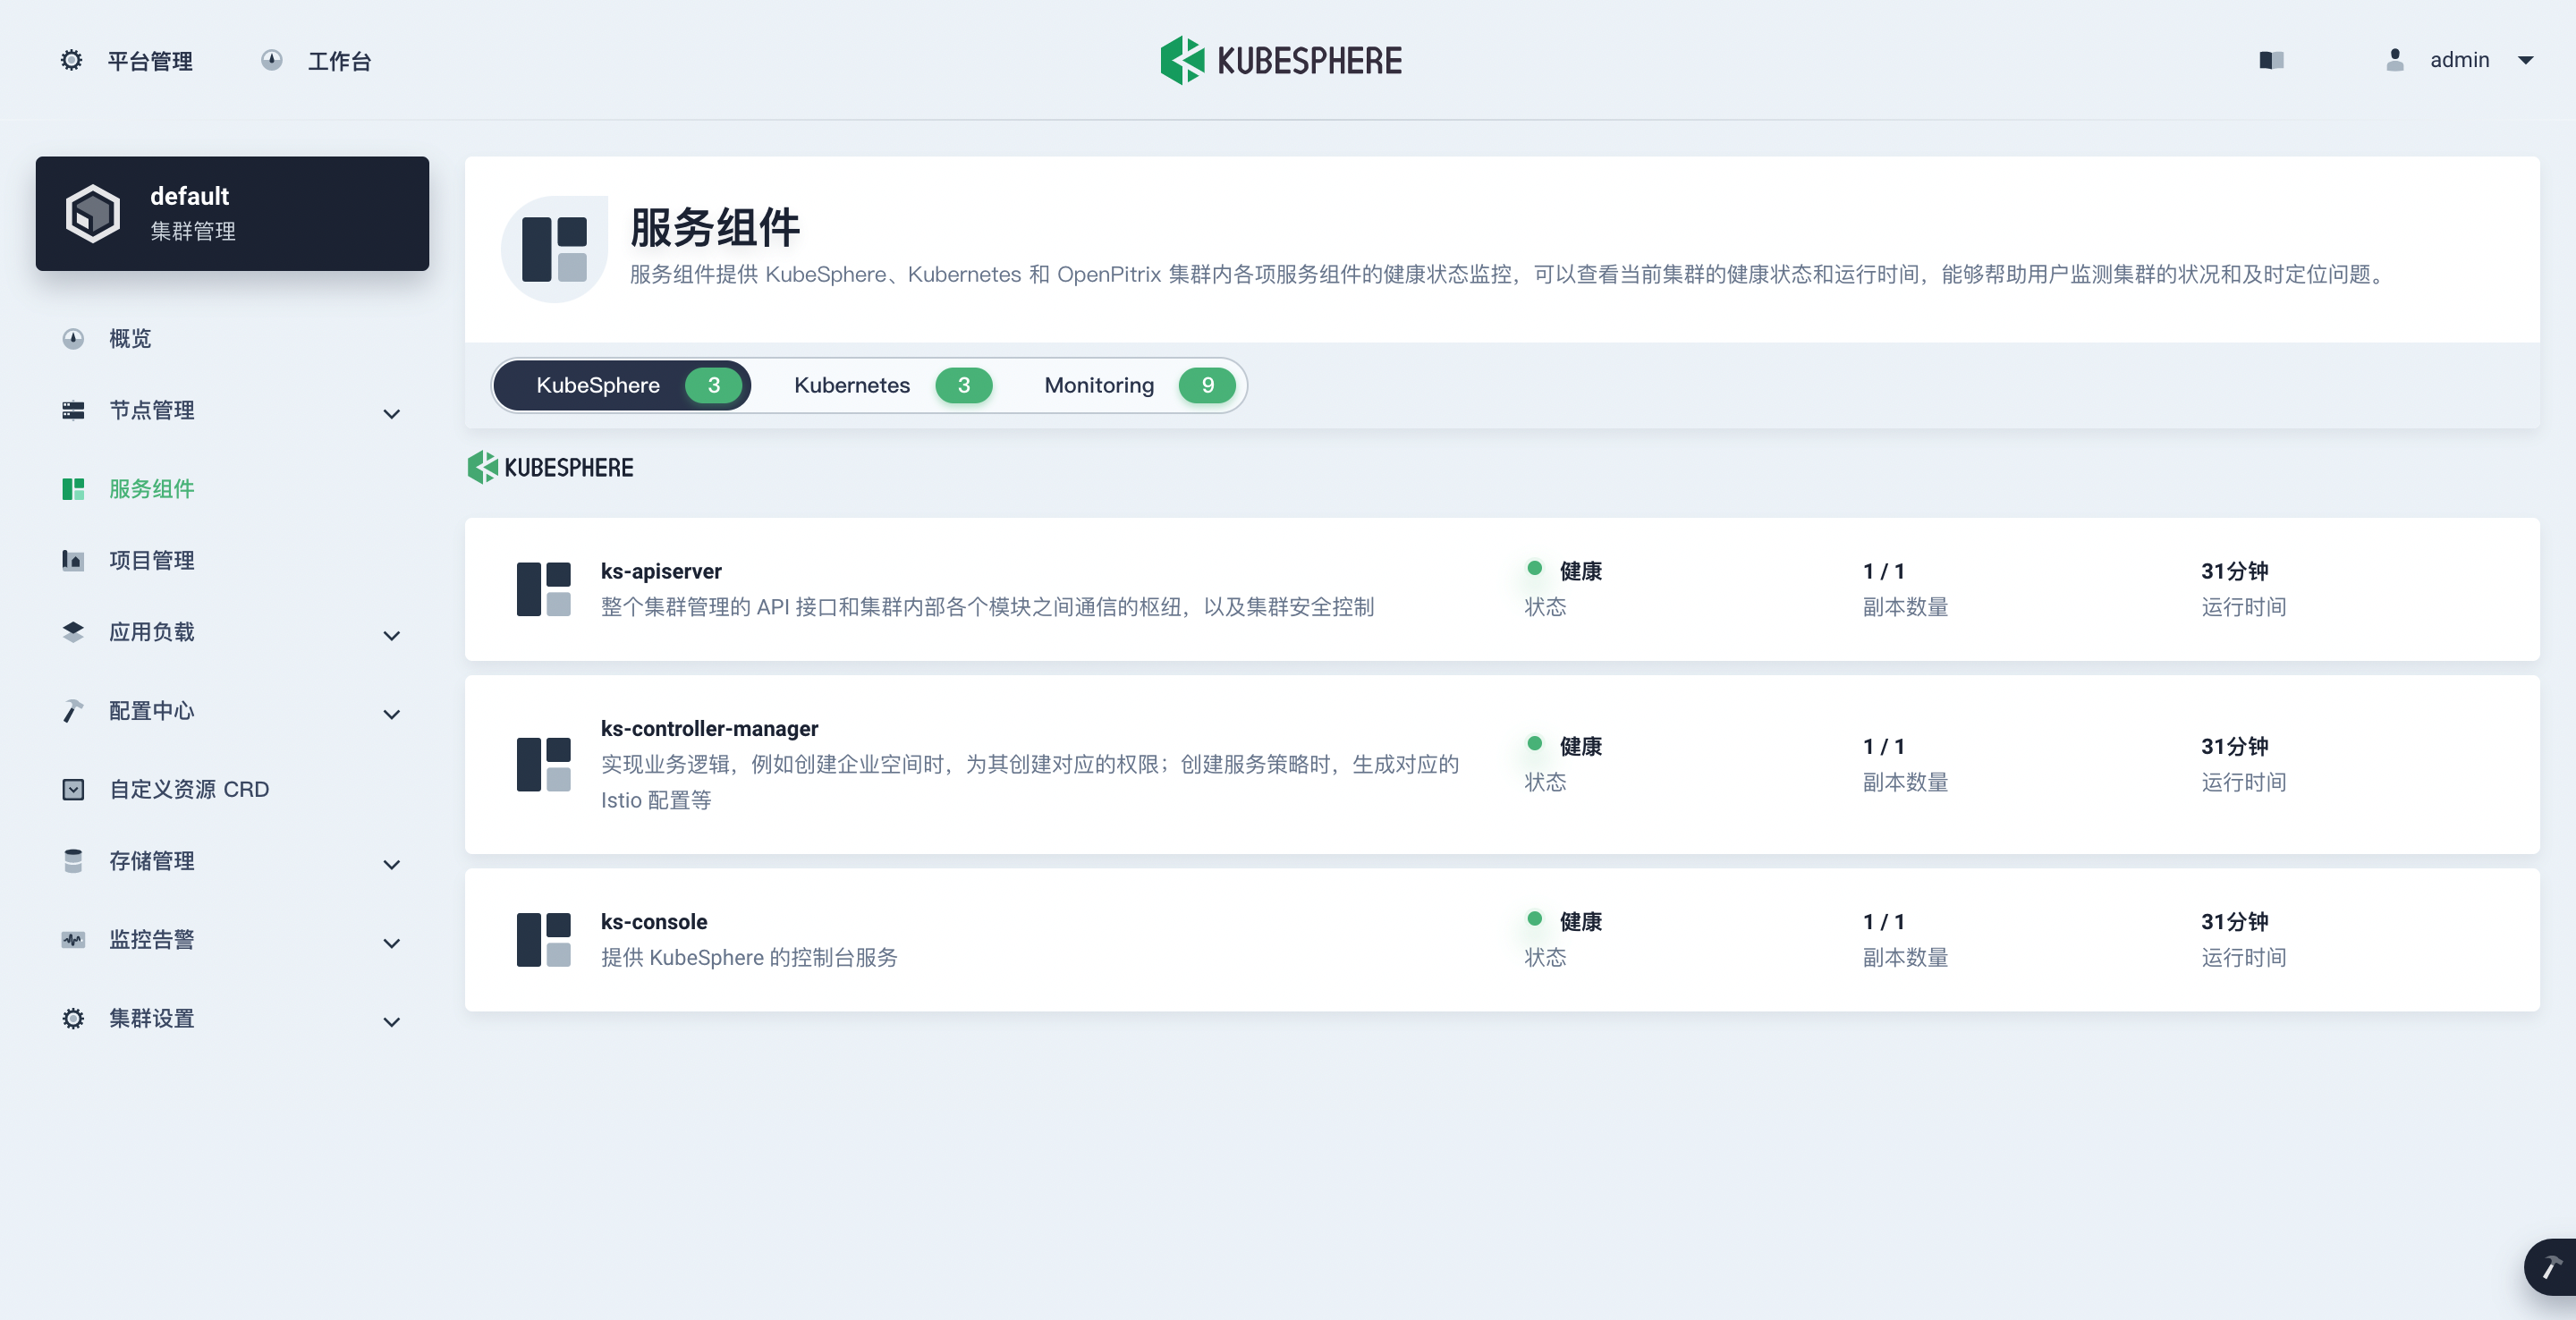Image resolution: width=2576 pixels, height=1320 pixels.
Task: Click the KubeSphere logo in header
Action: coord(1281,60)
